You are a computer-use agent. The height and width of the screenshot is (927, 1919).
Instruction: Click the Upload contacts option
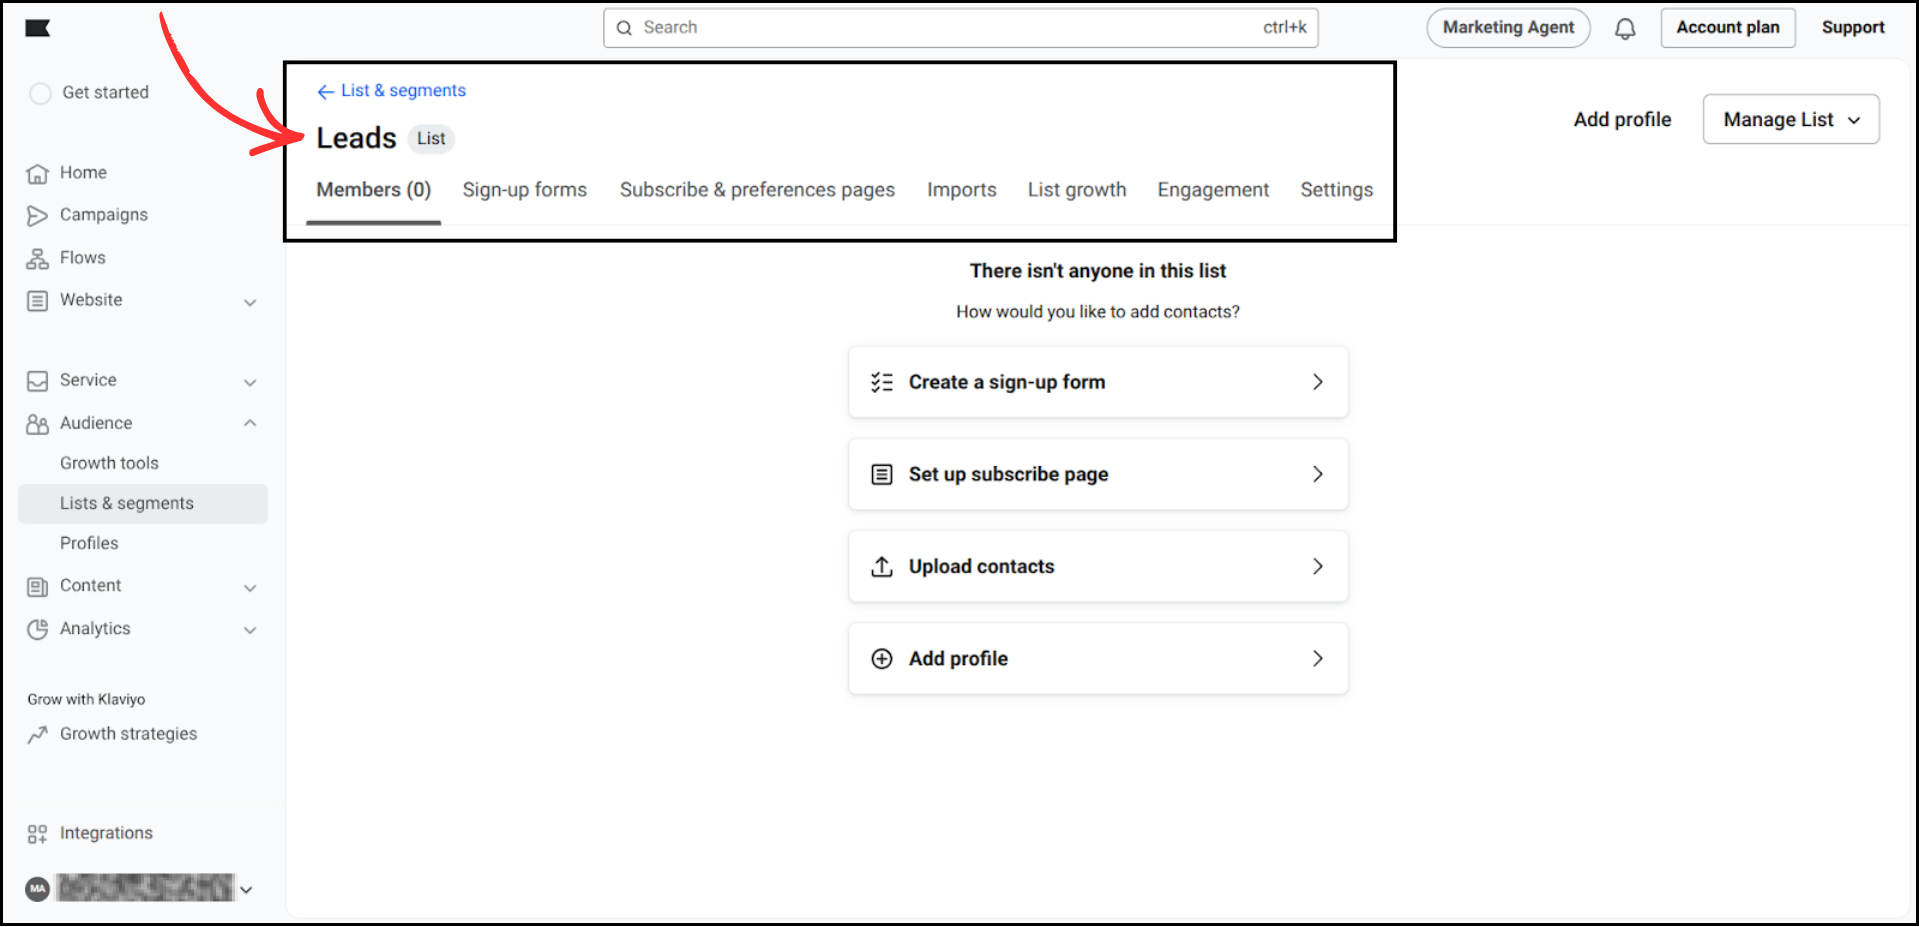pos(1097,566)
